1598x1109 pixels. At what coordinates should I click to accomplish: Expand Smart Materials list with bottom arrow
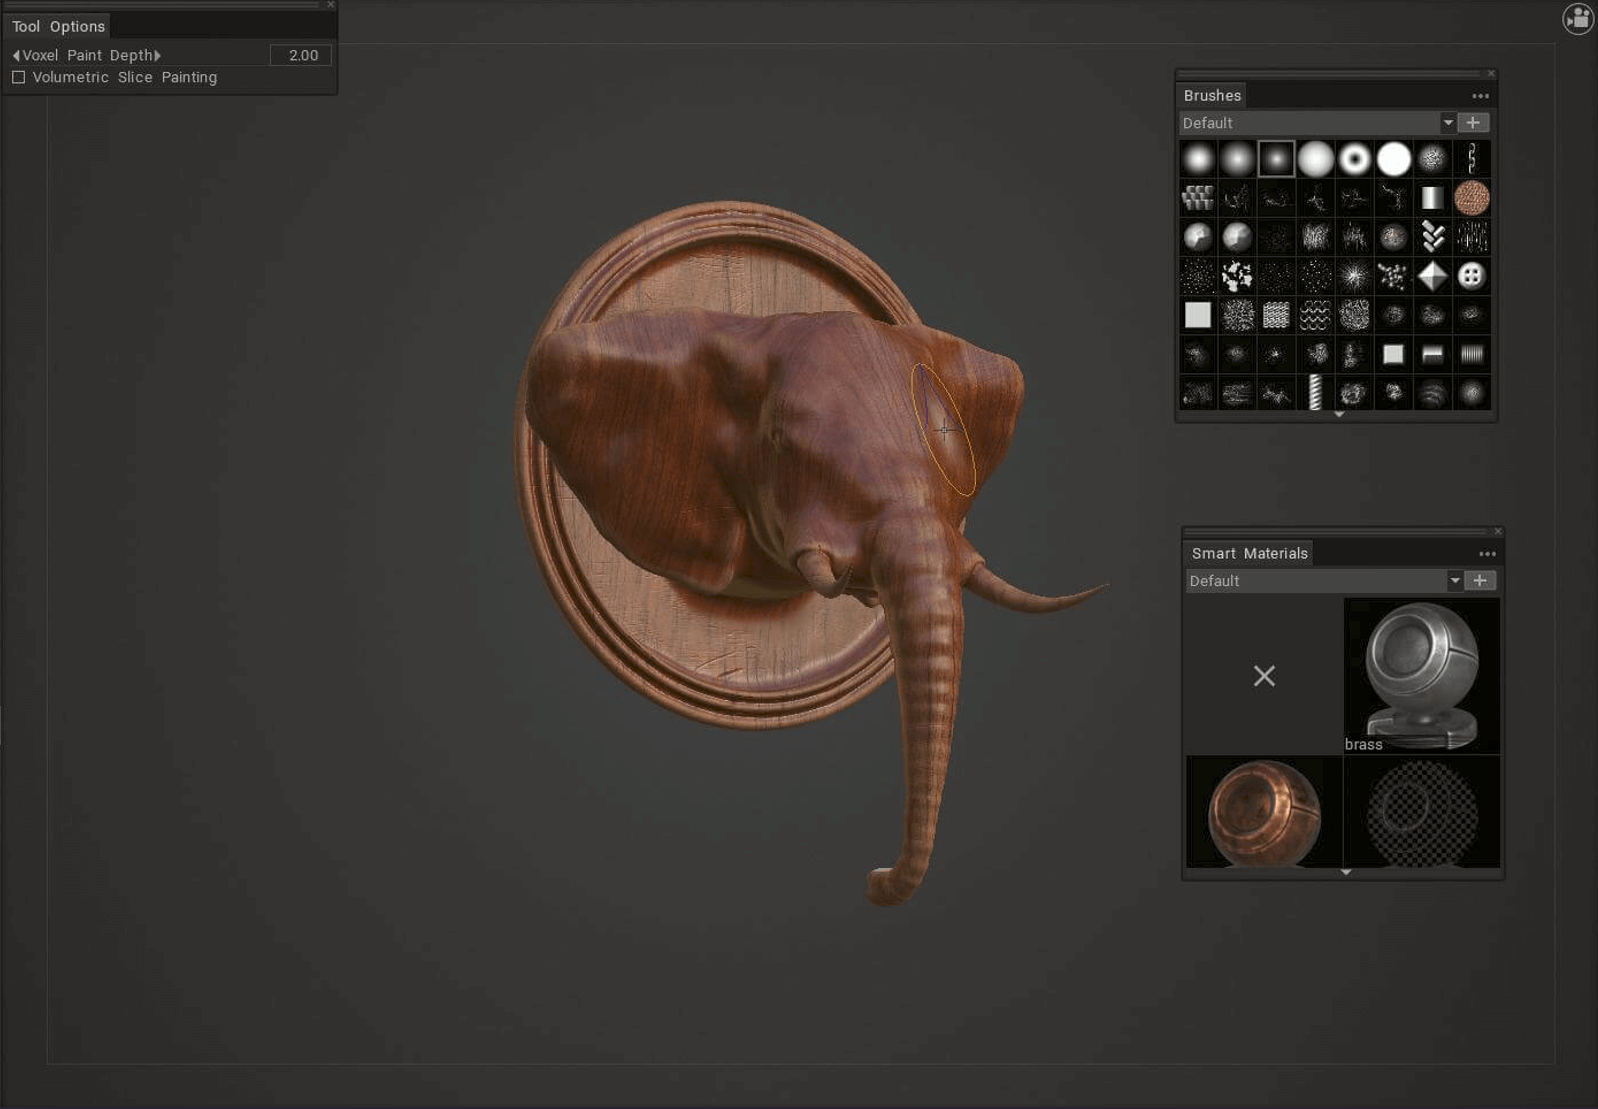1346,872
